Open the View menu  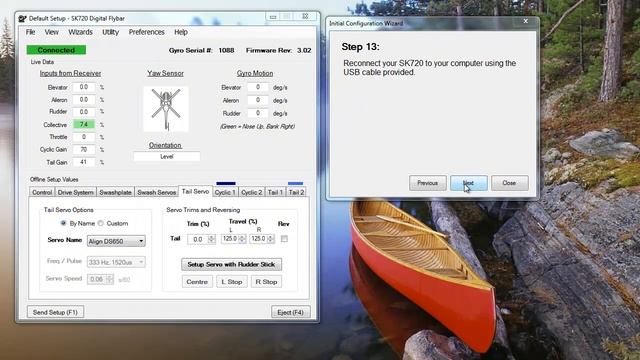[51, 32]
